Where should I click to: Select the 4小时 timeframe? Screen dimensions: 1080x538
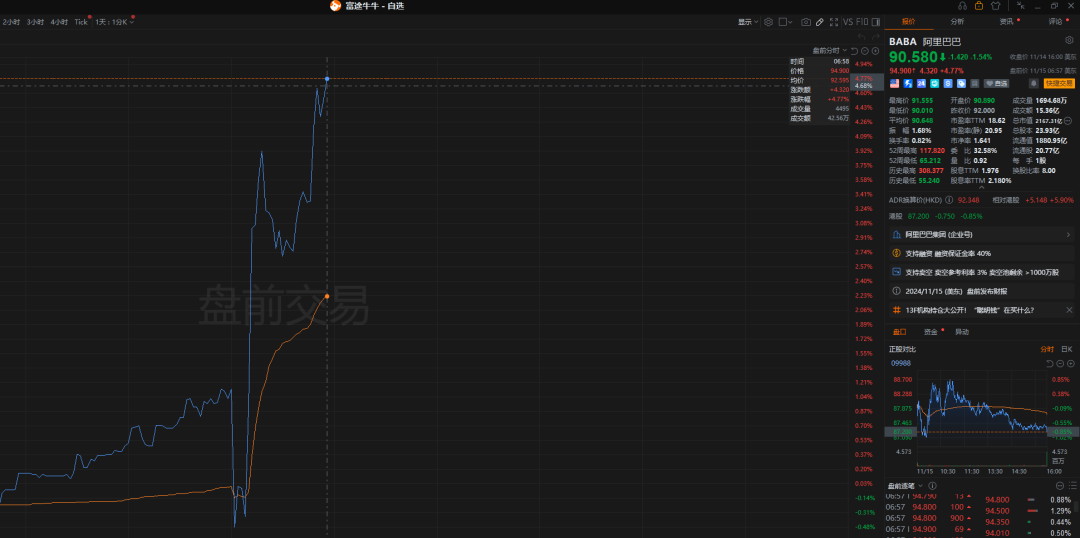point(59,22)
